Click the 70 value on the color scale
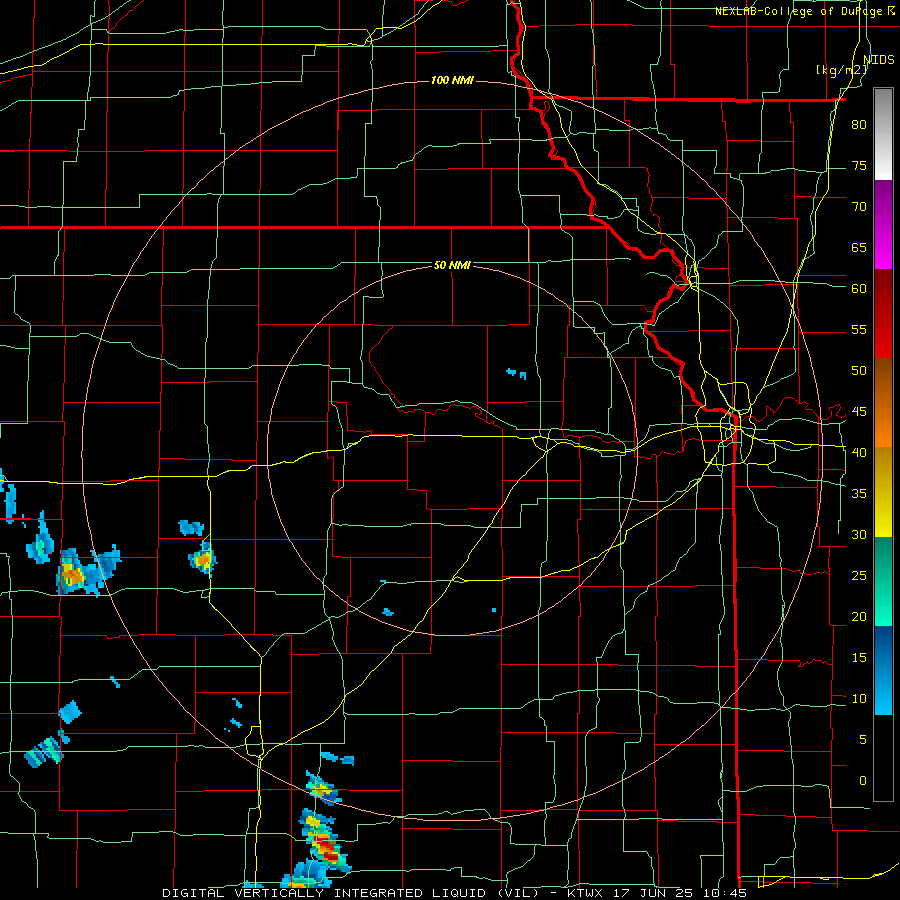The width and height of the screenshot is (900, 900). pos(859,207)
